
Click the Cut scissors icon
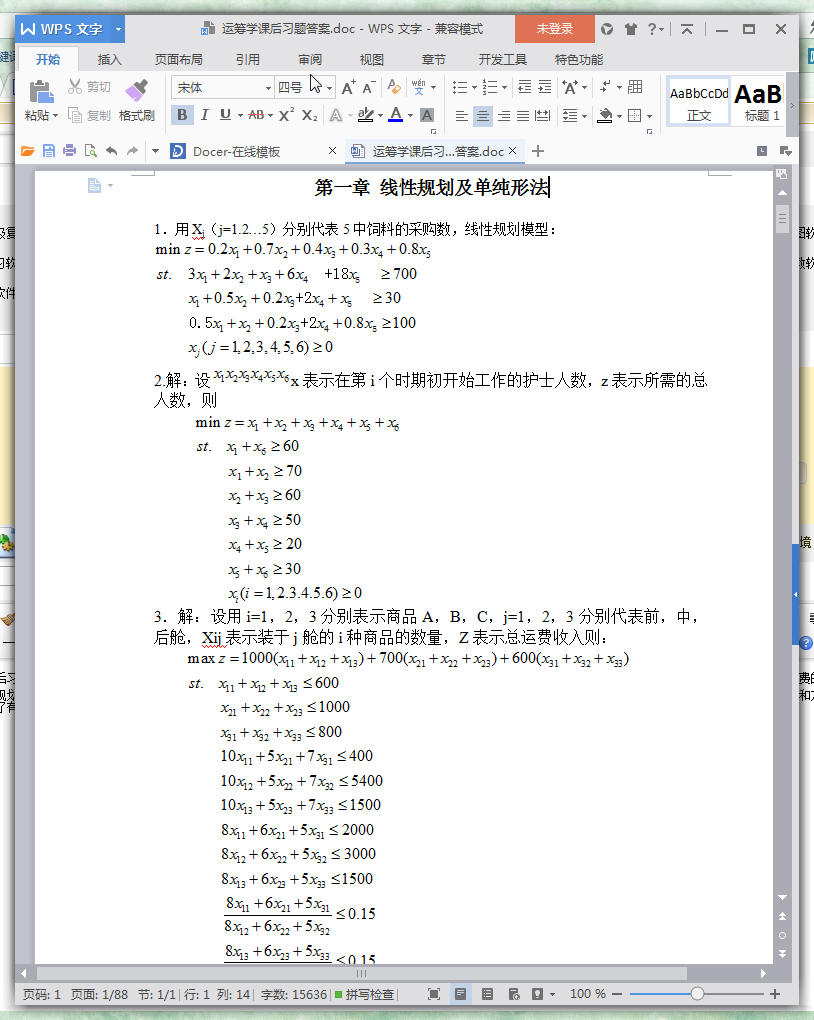pos(75,87)
